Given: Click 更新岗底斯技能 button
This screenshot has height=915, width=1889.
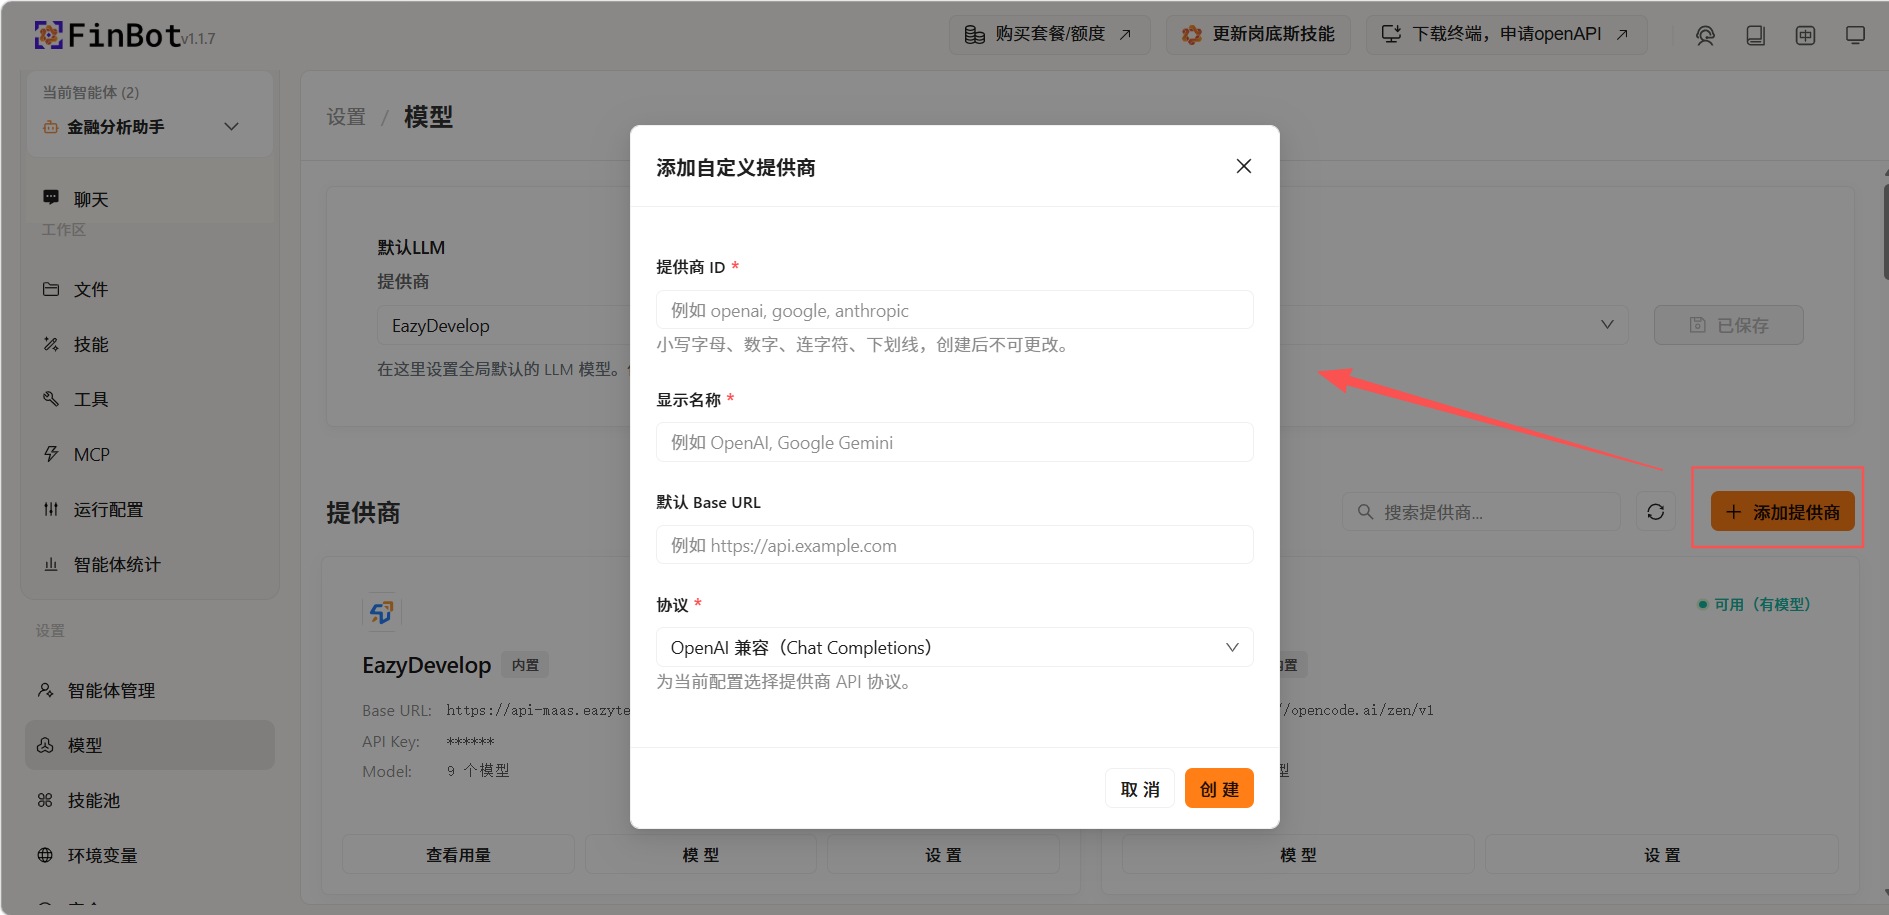Looking at the screenshot, I should [x=1258, y=34].
